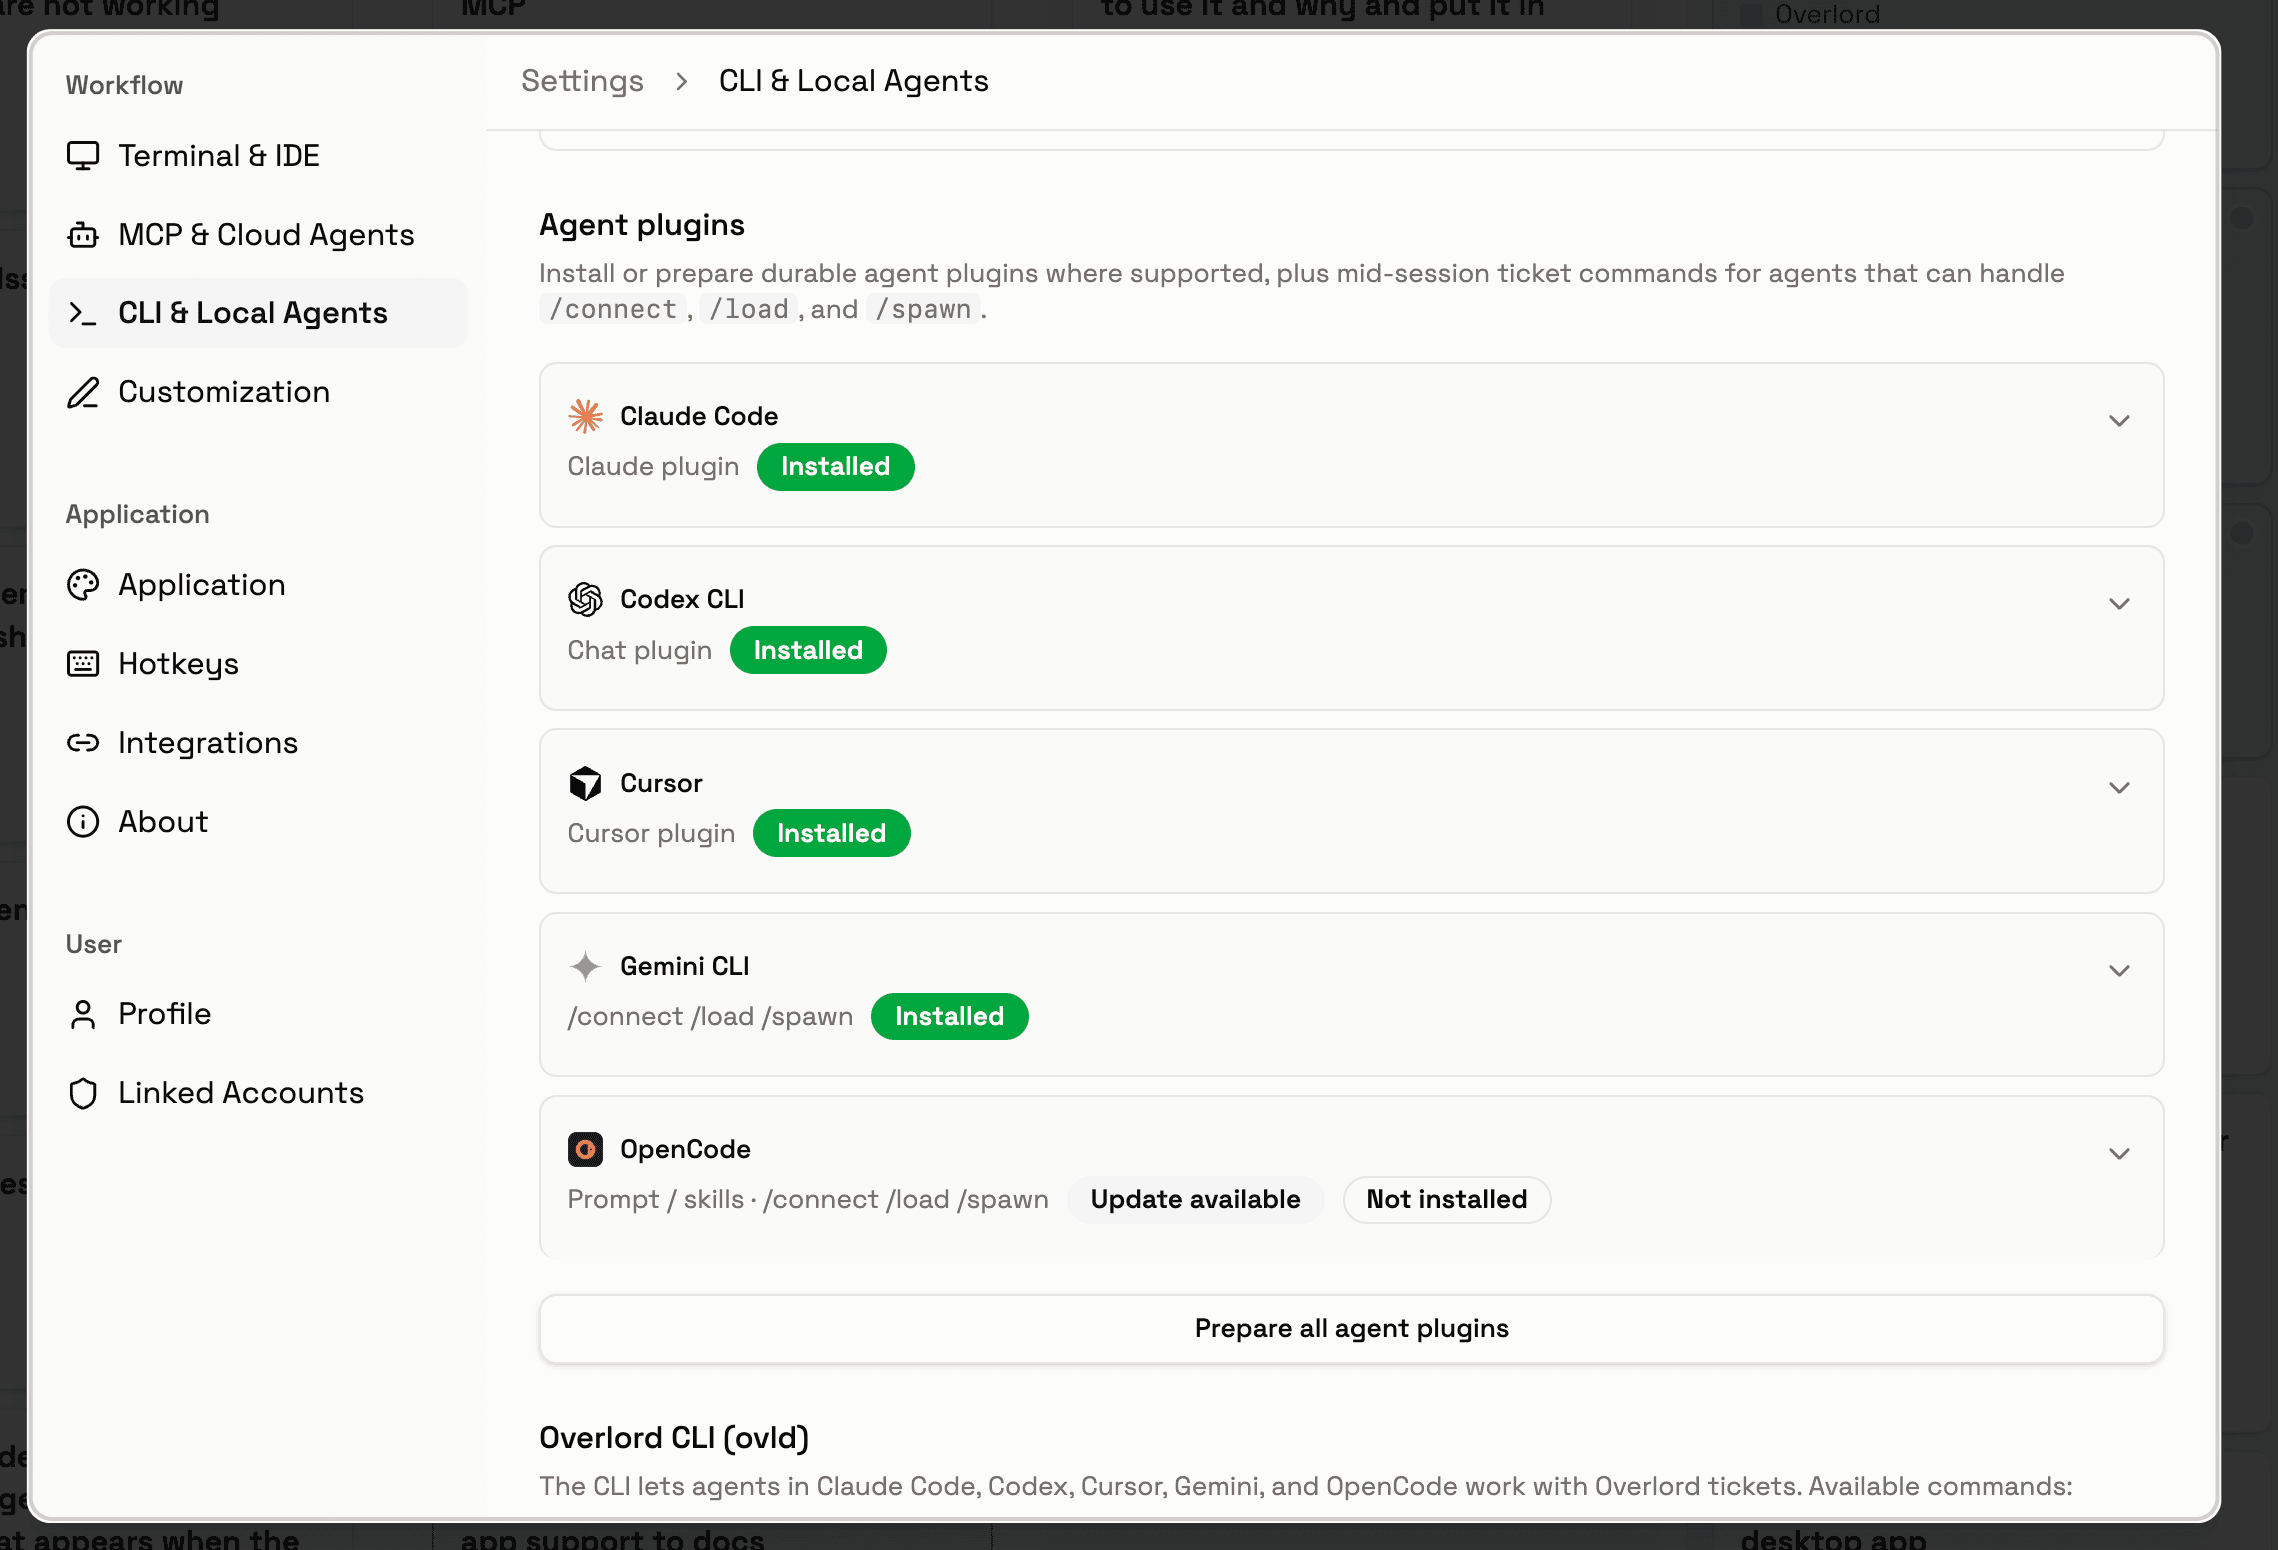Click the Terminal & IDE monitor icon

click(x=83, y=156)
